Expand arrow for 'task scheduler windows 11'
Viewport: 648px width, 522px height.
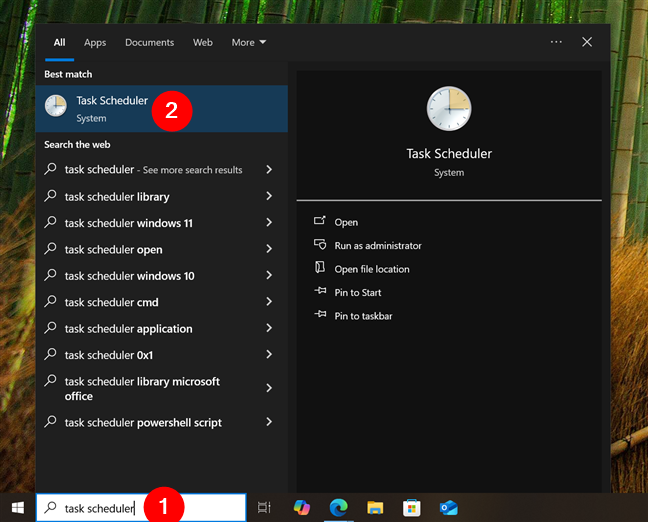click(269, 222)
